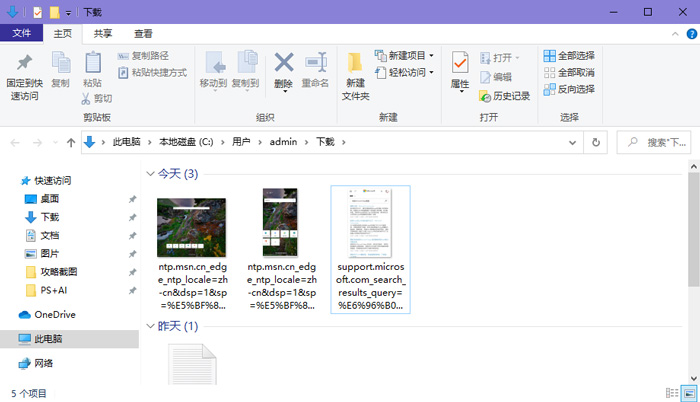This screenshot has width=700, height=402.
Task: Open the quick access toolbar customize dropdown
Action: click(x=68, y=13)
